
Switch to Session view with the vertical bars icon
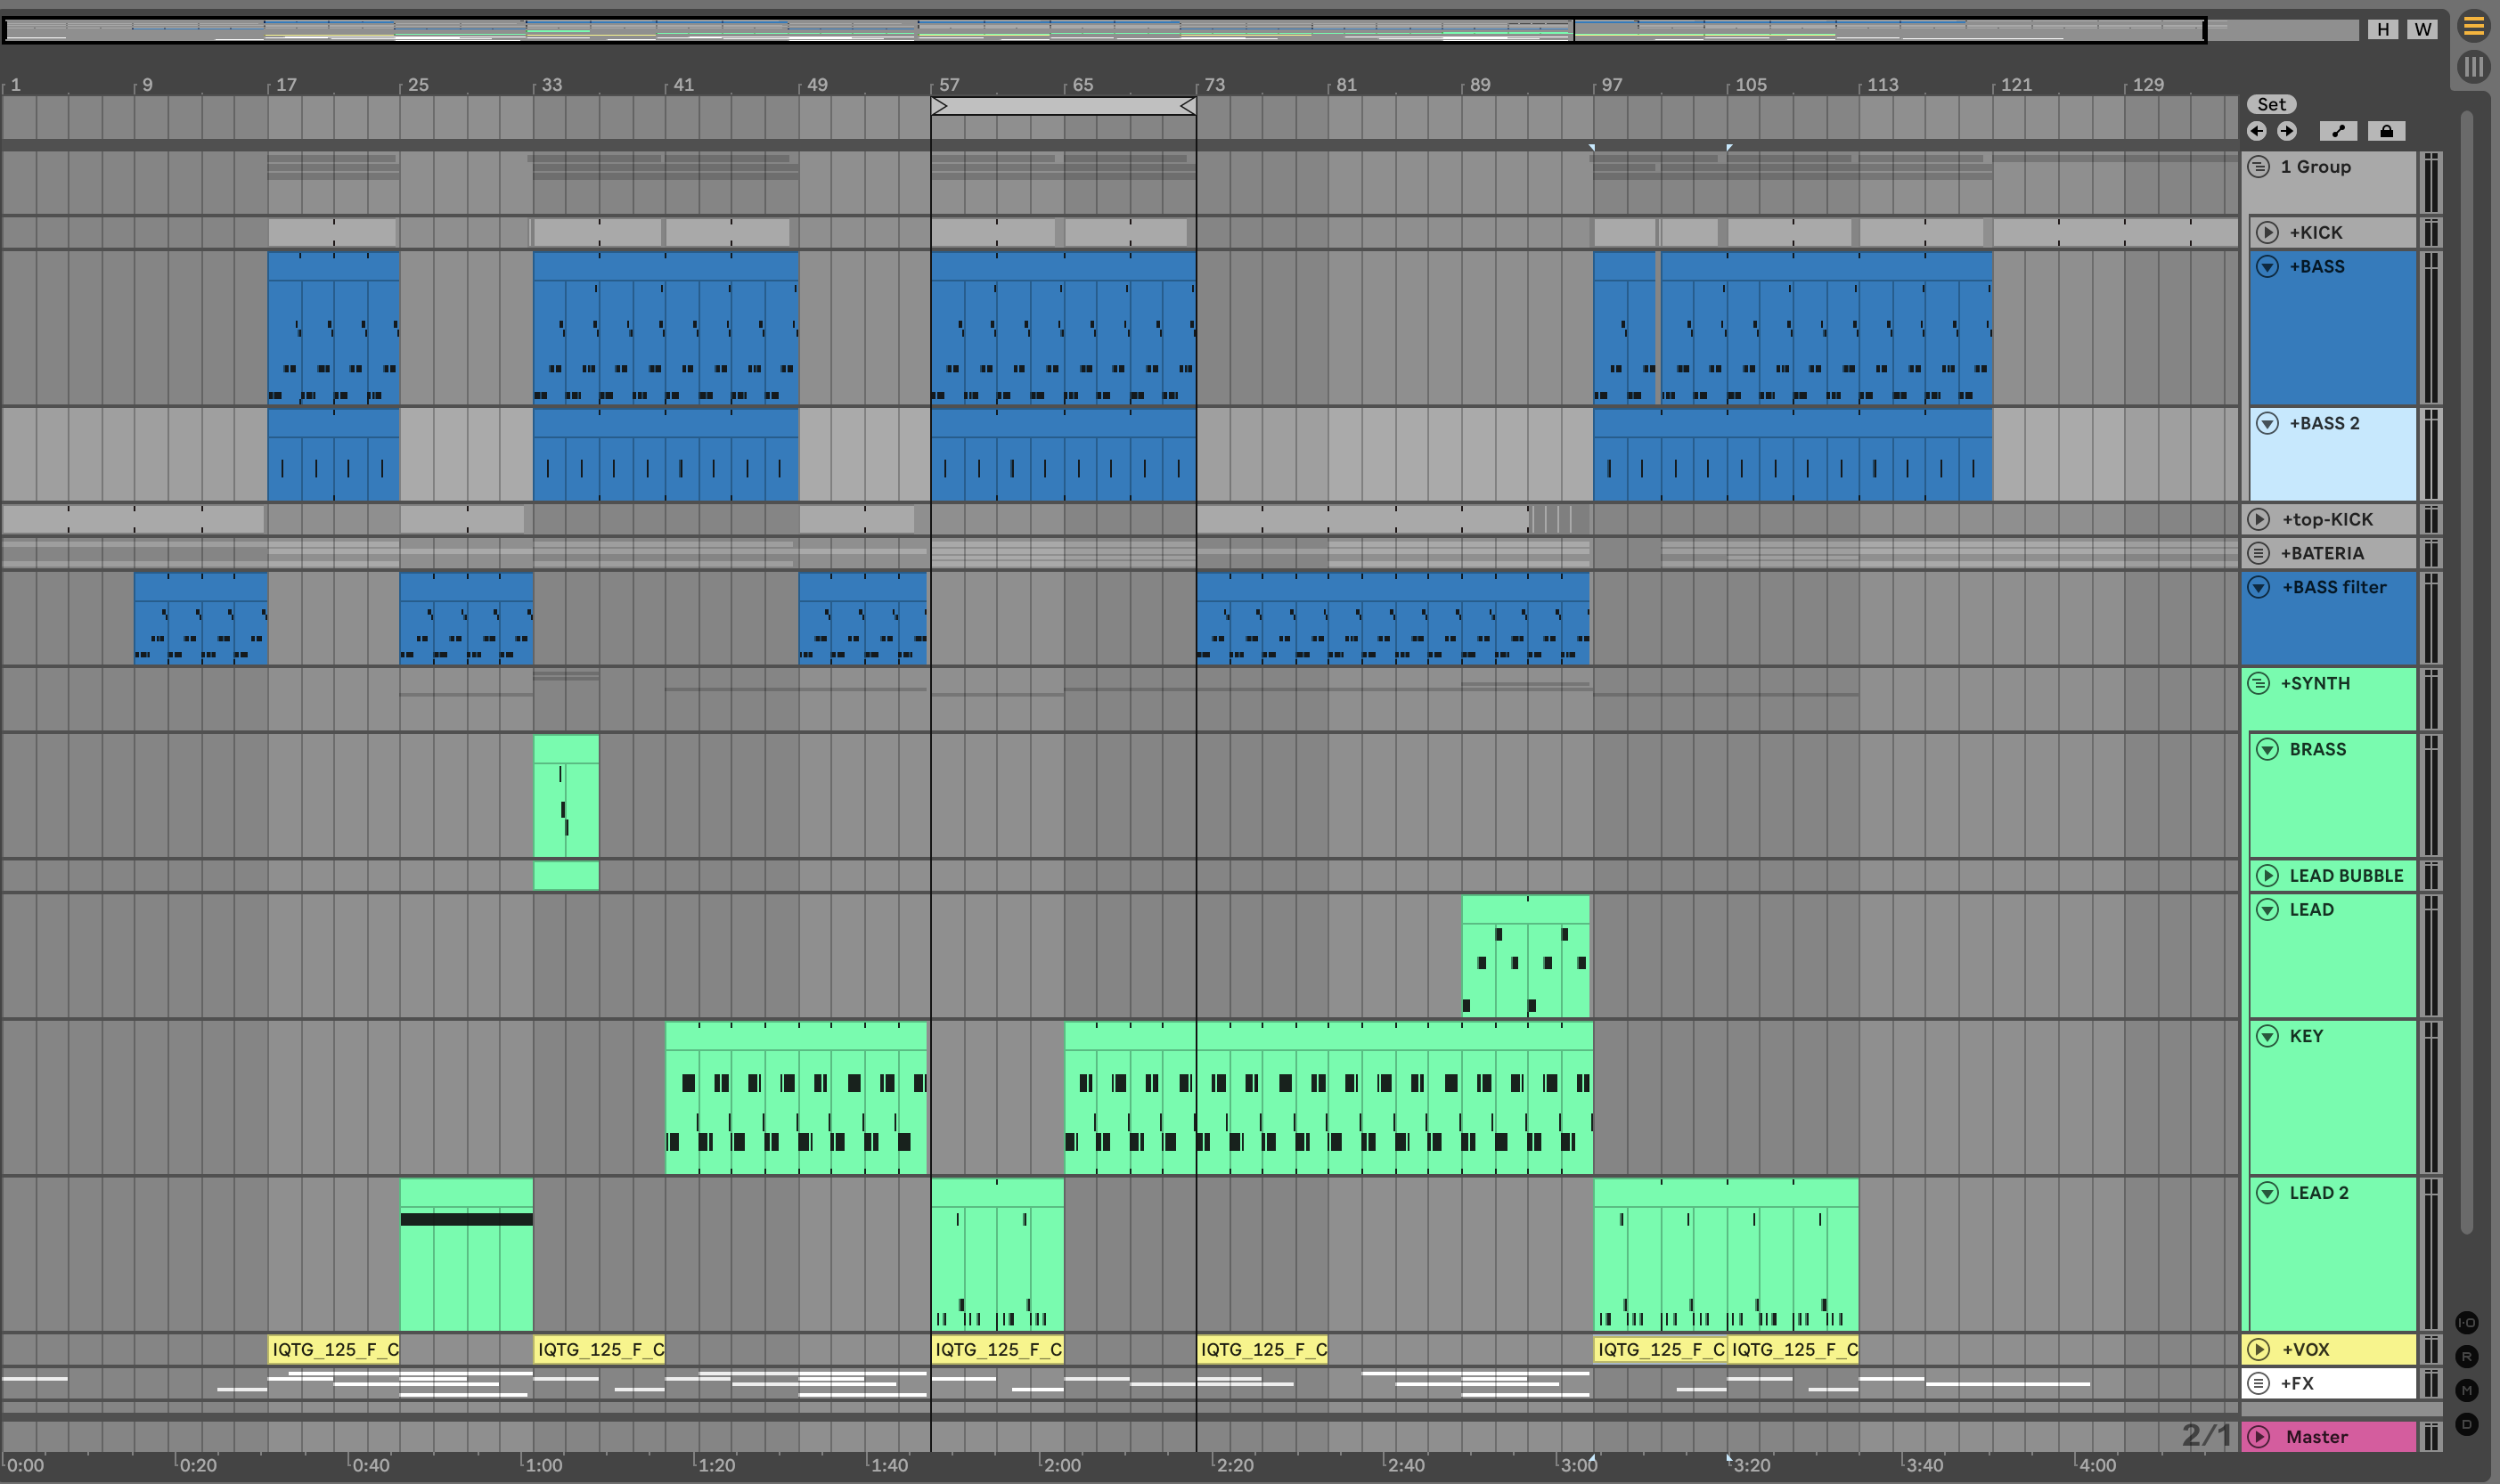(x=2473, y=67)
